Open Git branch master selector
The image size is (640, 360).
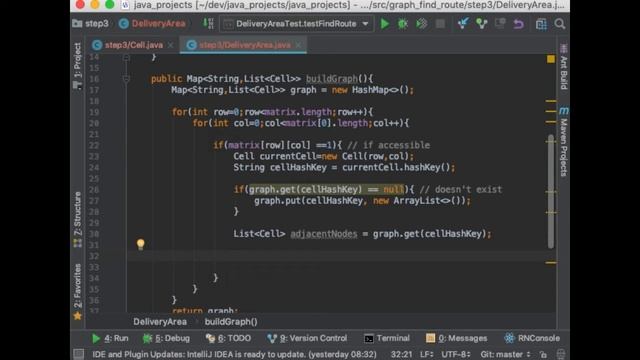(505, 354)
